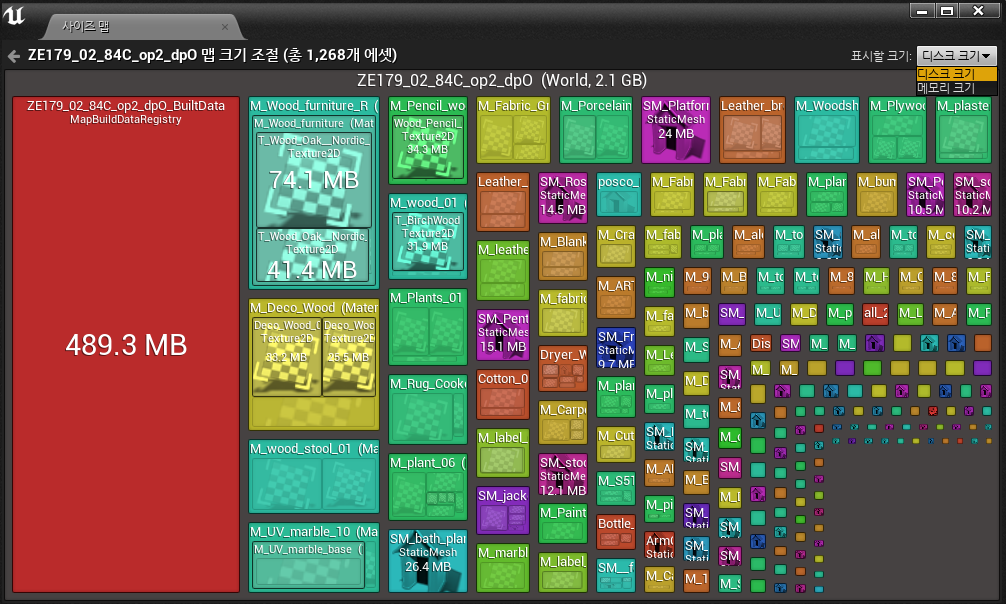Click the back arrow beside the map title
The image size is (1006, 604).
pyautogui.click(x=13, y=56)
